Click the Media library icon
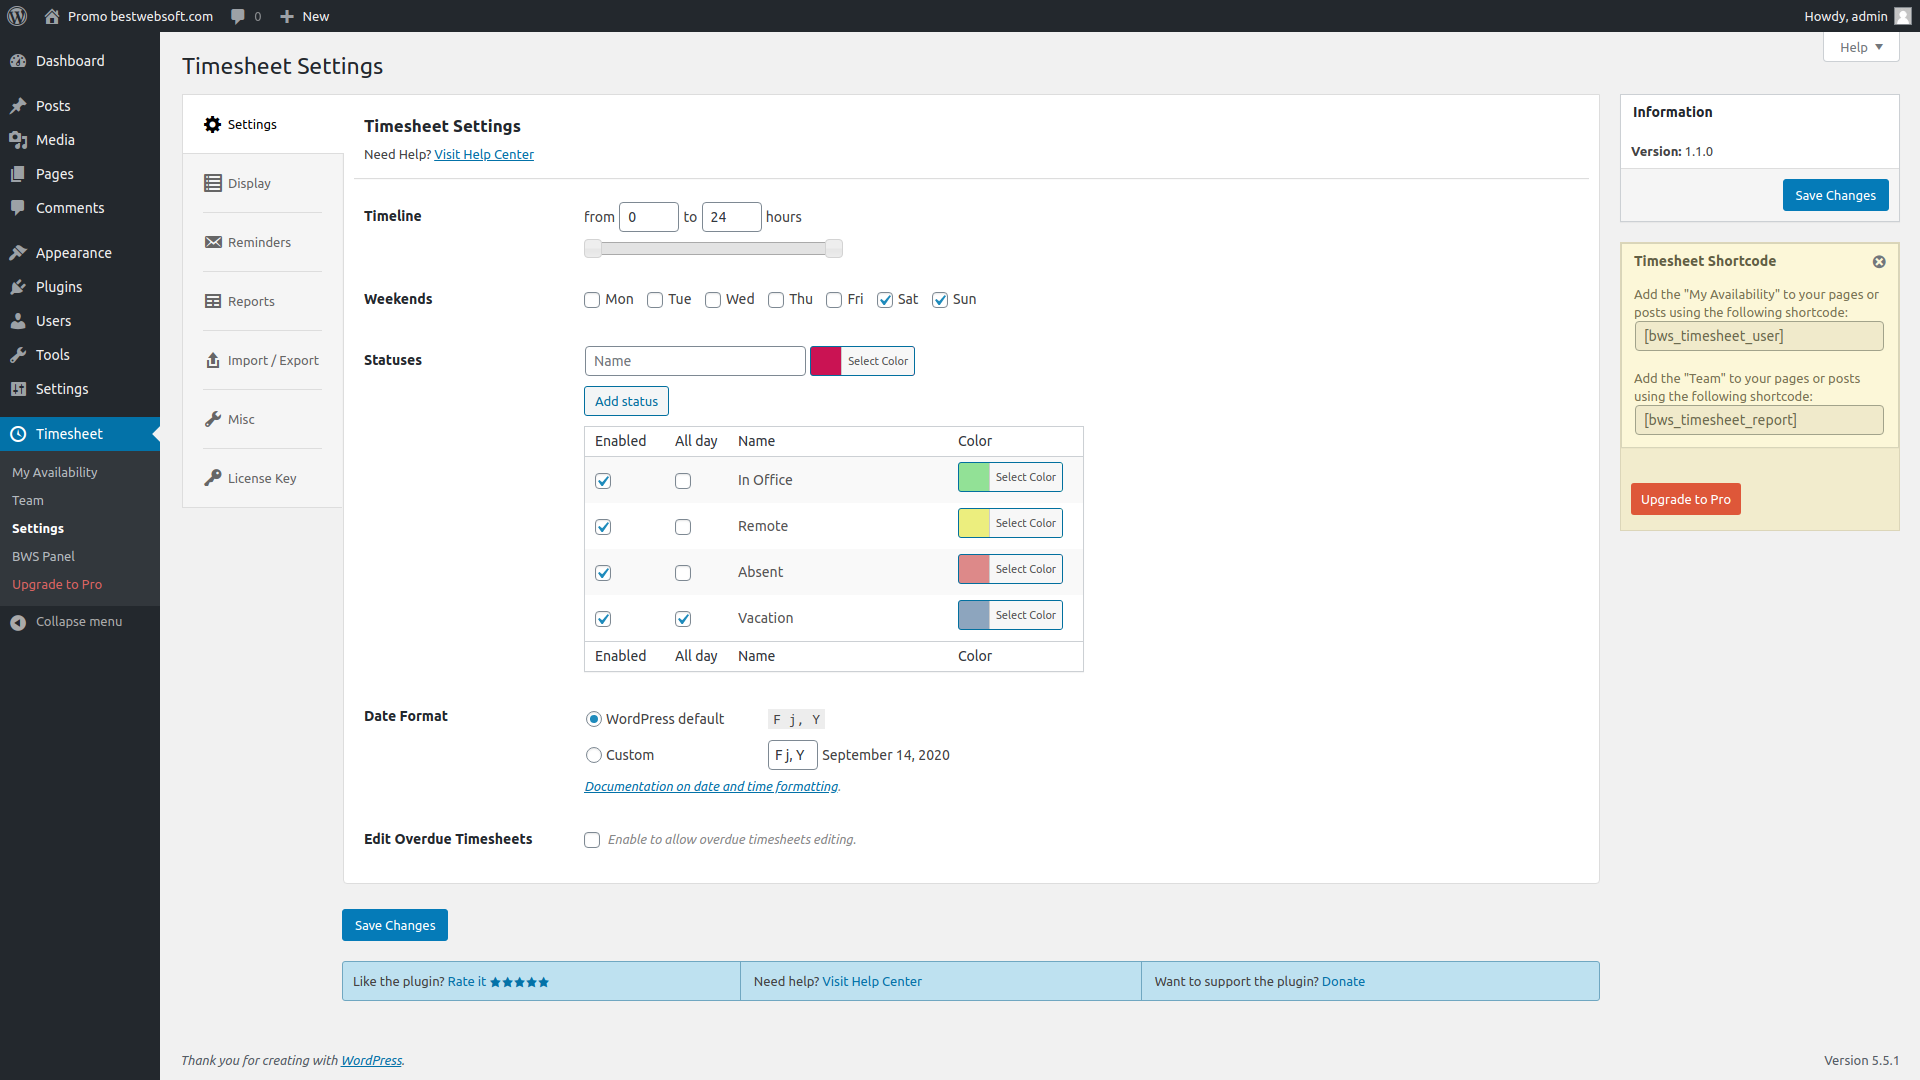The image size is (1920, 1080). click(18, 140)
